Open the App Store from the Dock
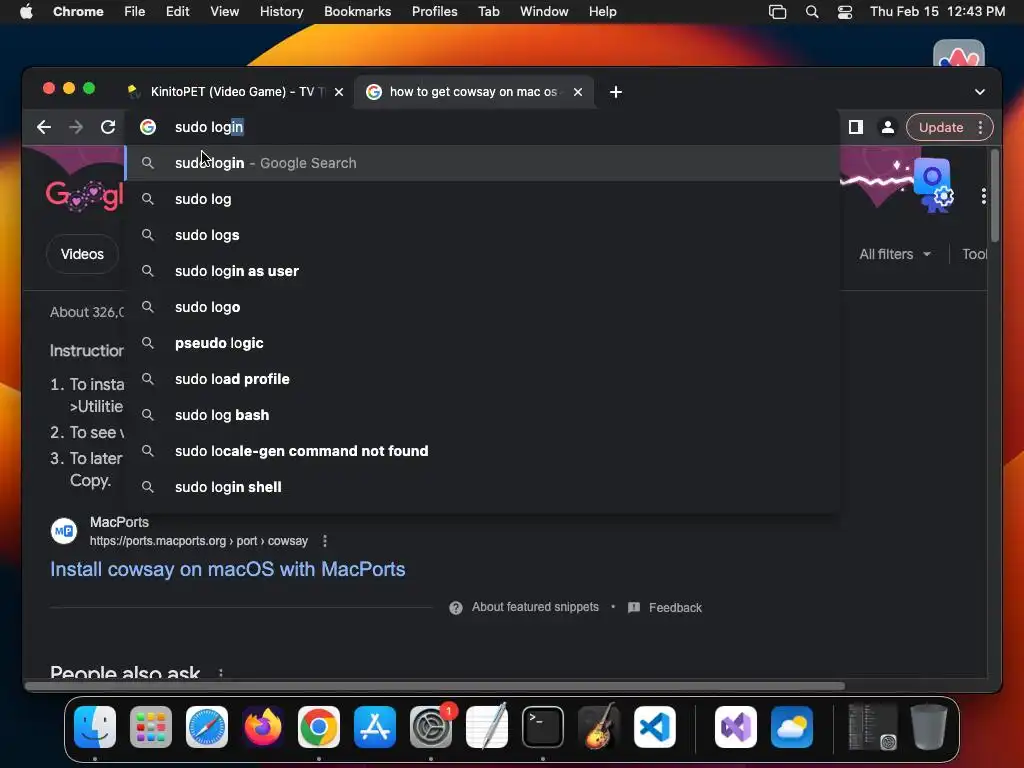The image size is (1024, 768). (x=375, y=727)
